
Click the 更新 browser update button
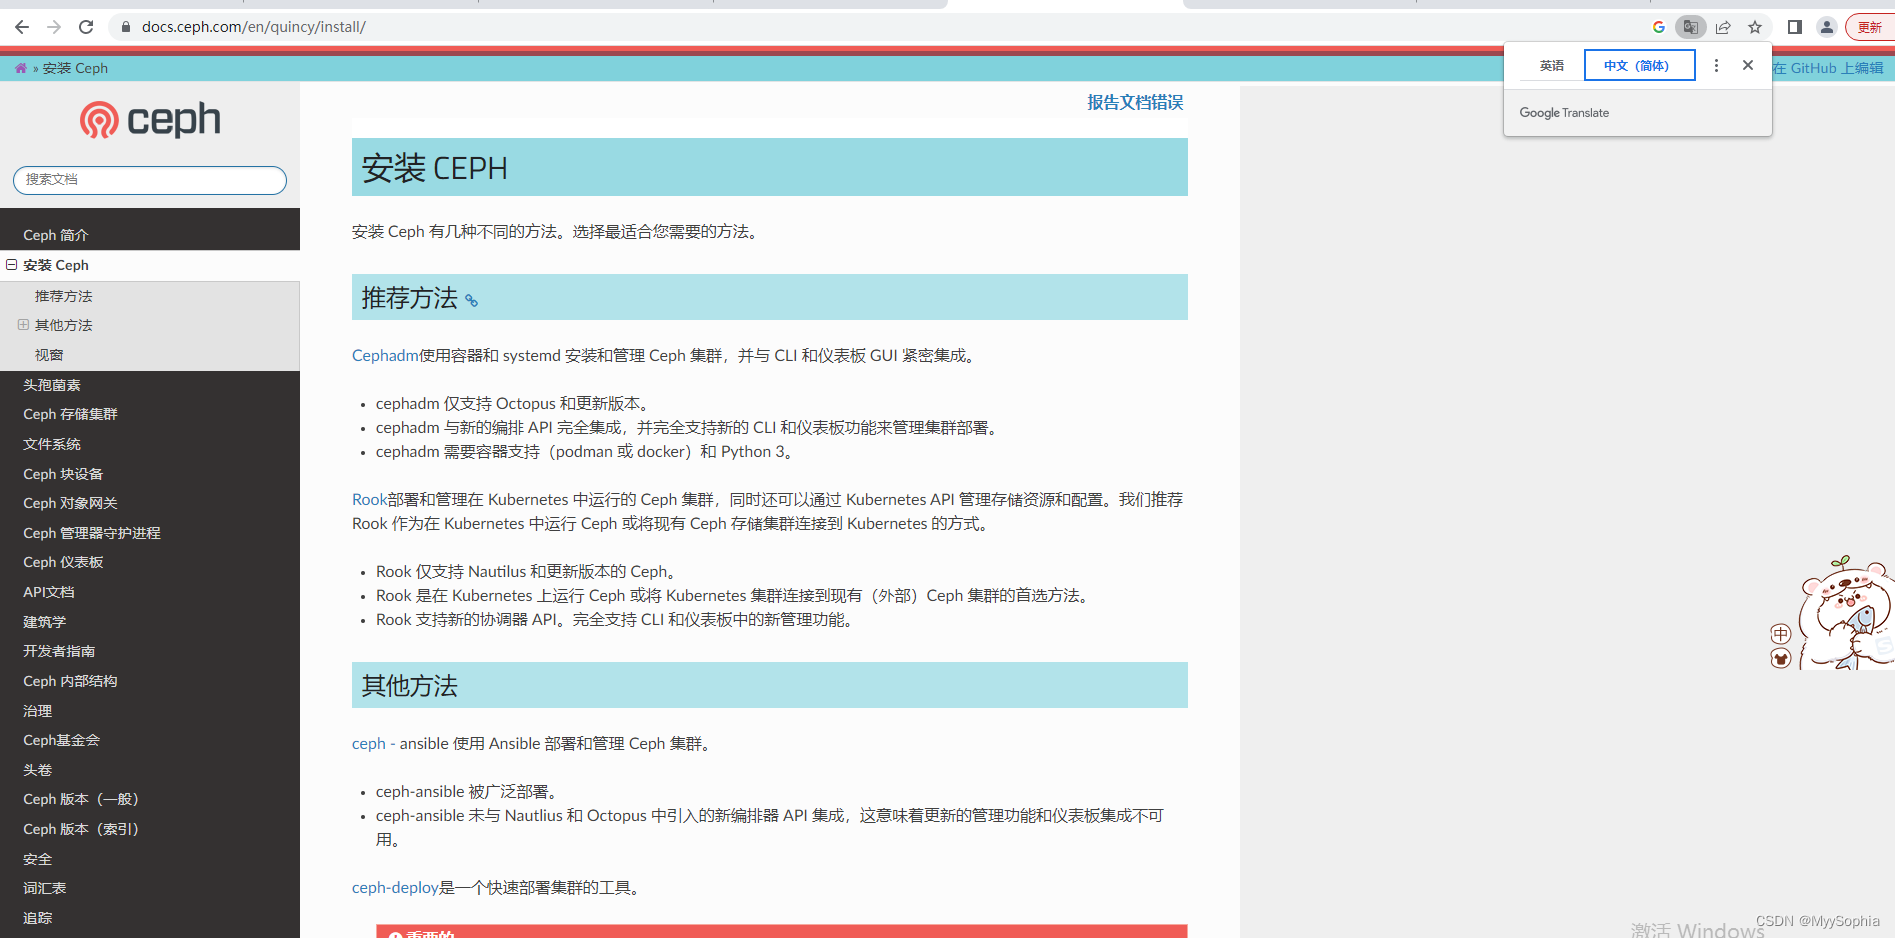tap(1870, 27)
